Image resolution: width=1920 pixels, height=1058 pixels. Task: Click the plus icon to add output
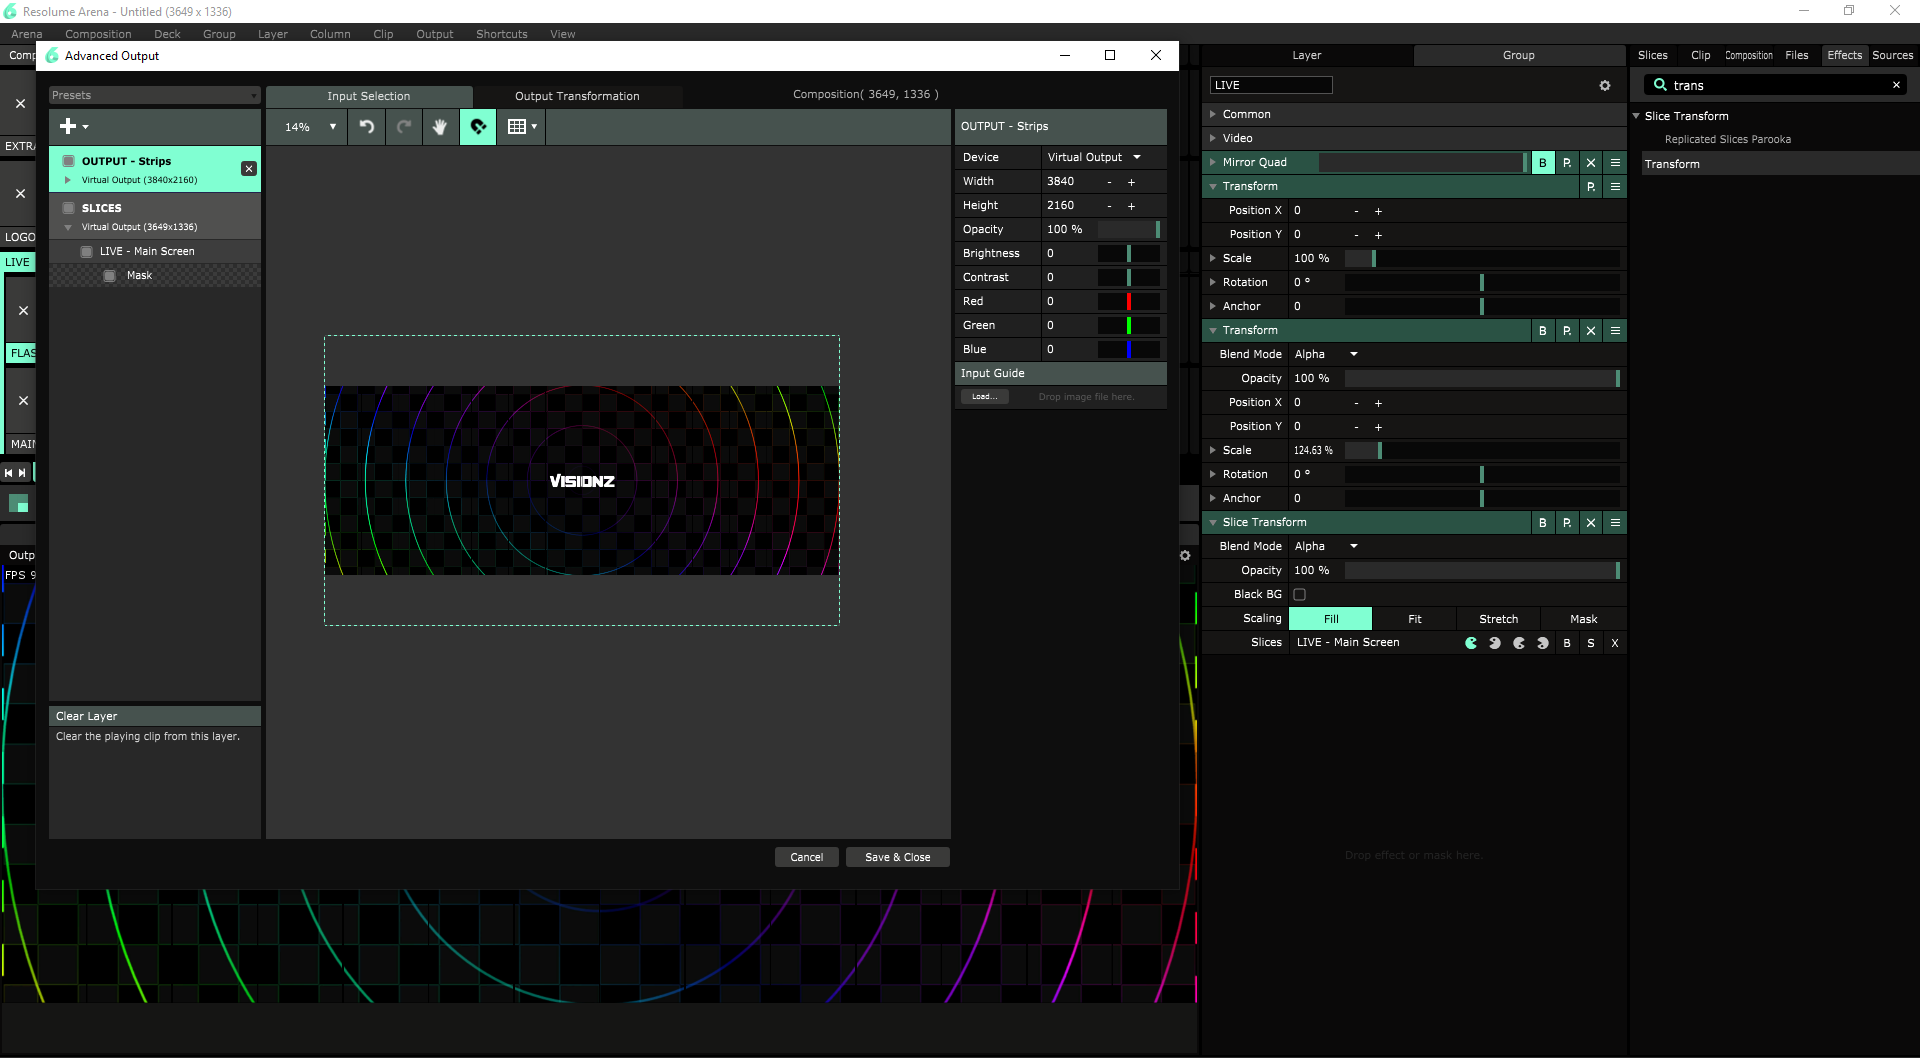69,126
